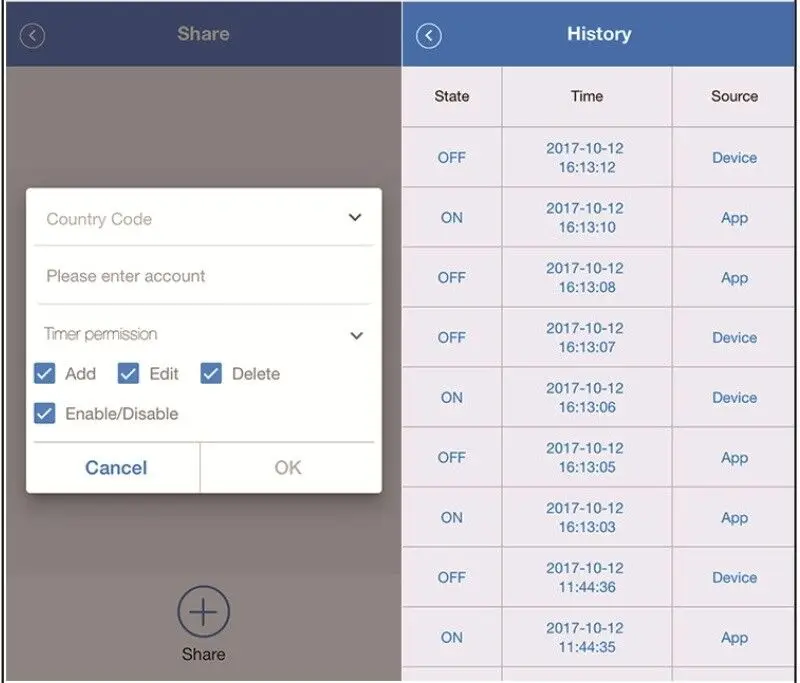Select time entry 2017-10-12 11:44:36
Viewport: 800px width, 683px height.
(586, 577)
